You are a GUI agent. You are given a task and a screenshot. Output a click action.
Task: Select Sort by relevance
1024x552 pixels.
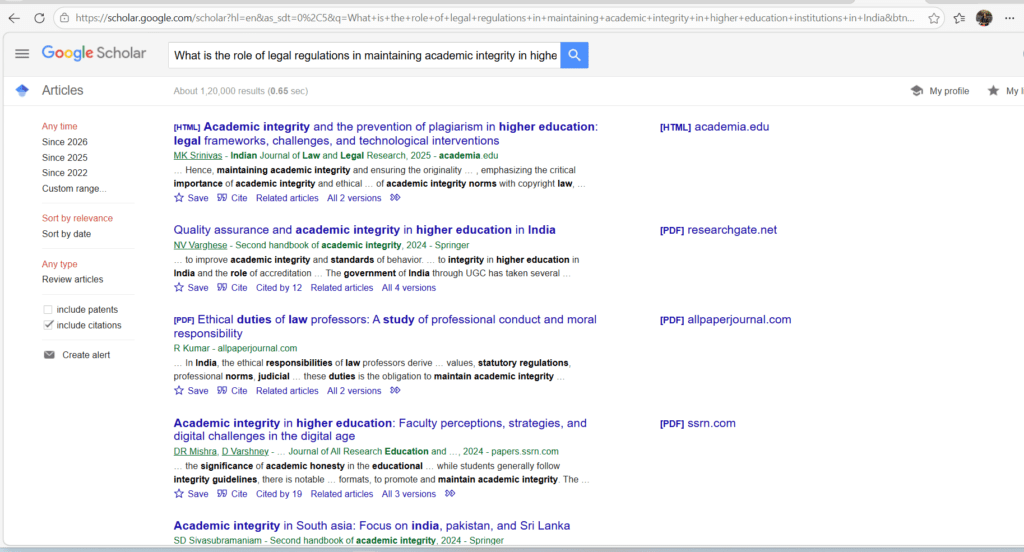(77, 218)
